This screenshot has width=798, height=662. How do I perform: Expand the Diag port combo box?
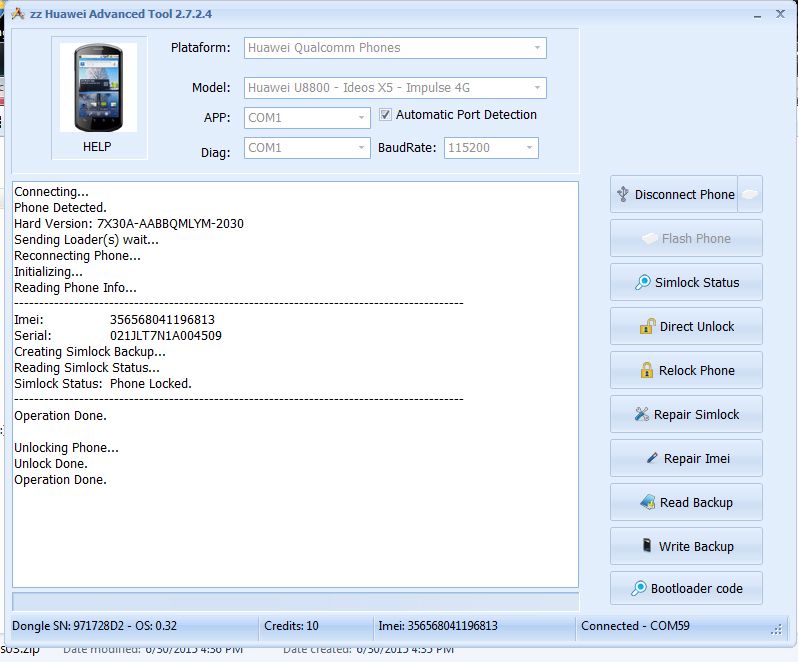[x=307, y=148]
